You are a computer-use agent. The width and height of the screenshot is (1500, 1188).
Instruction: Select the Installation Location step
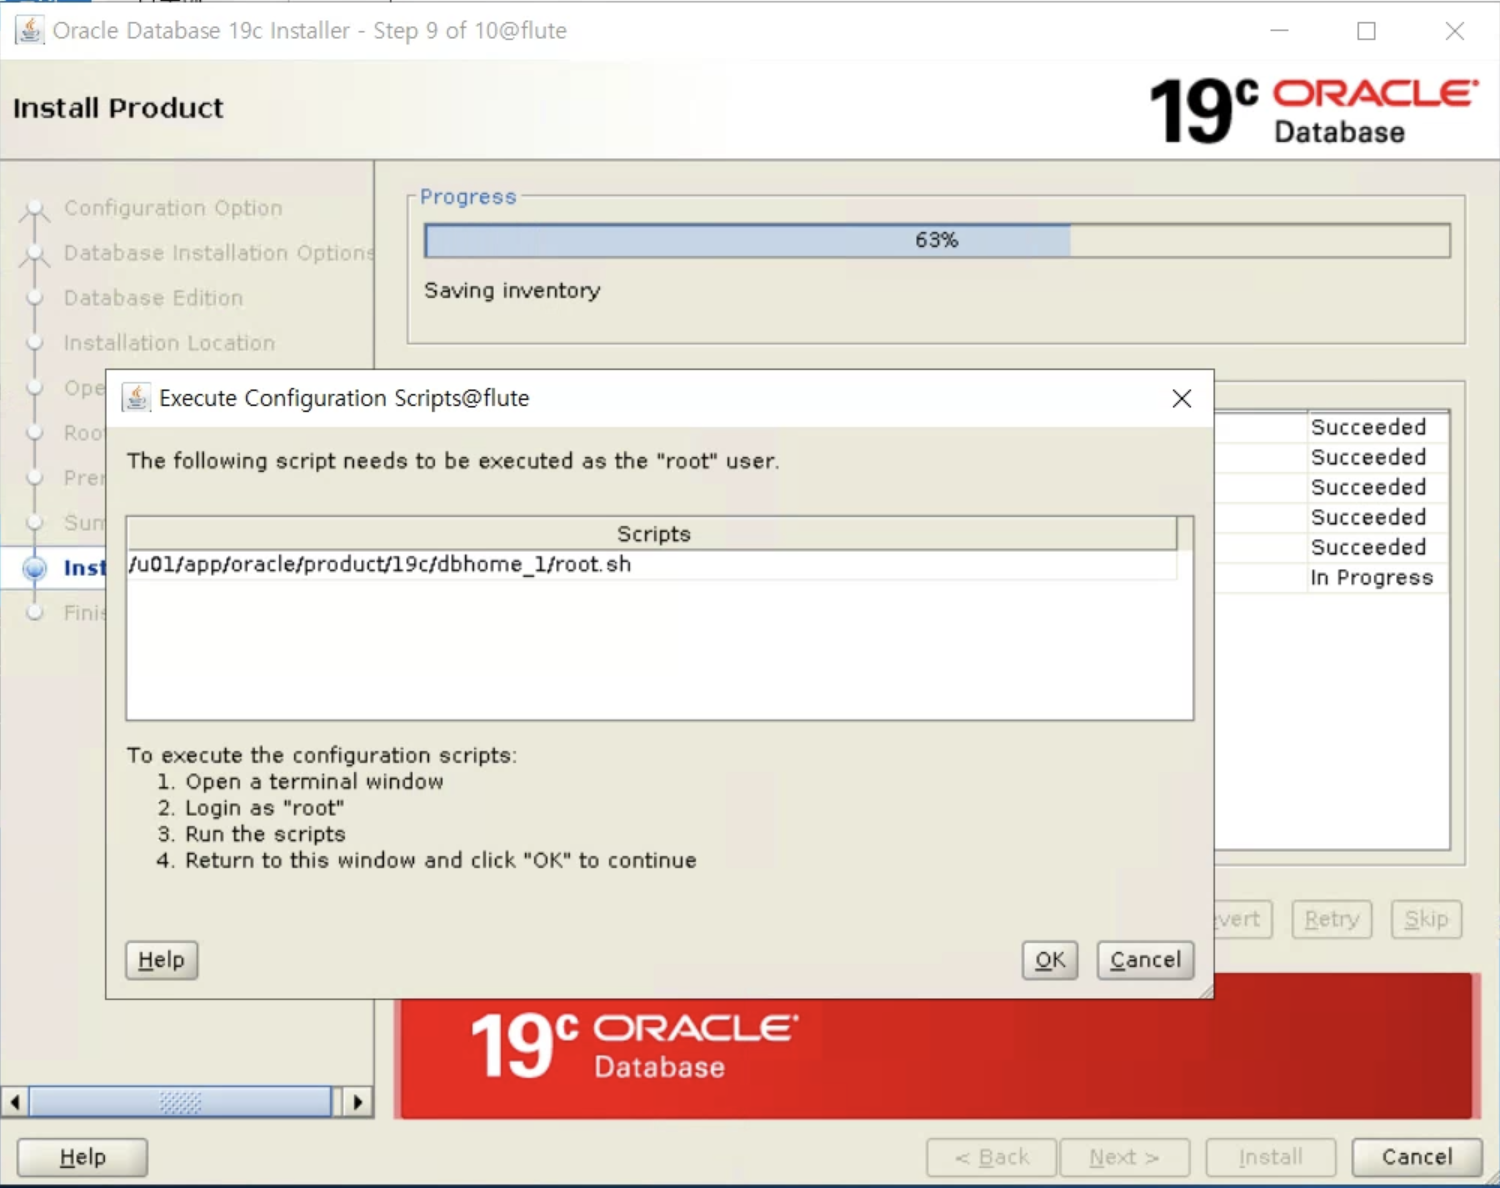click(169, 343)
